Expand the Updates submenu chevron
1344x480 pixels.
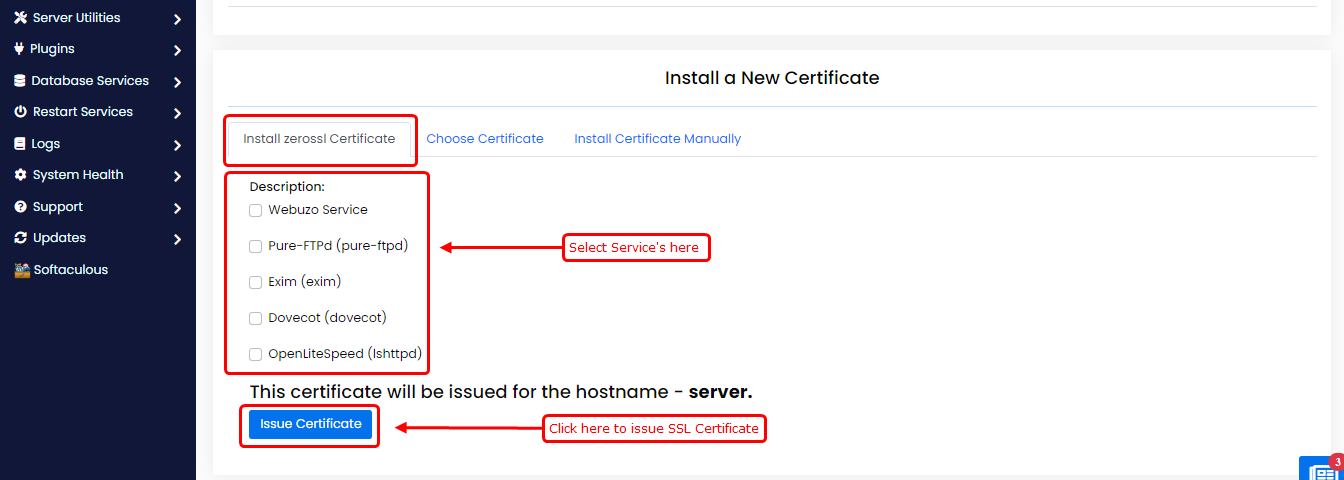click(x=177, y=239)
